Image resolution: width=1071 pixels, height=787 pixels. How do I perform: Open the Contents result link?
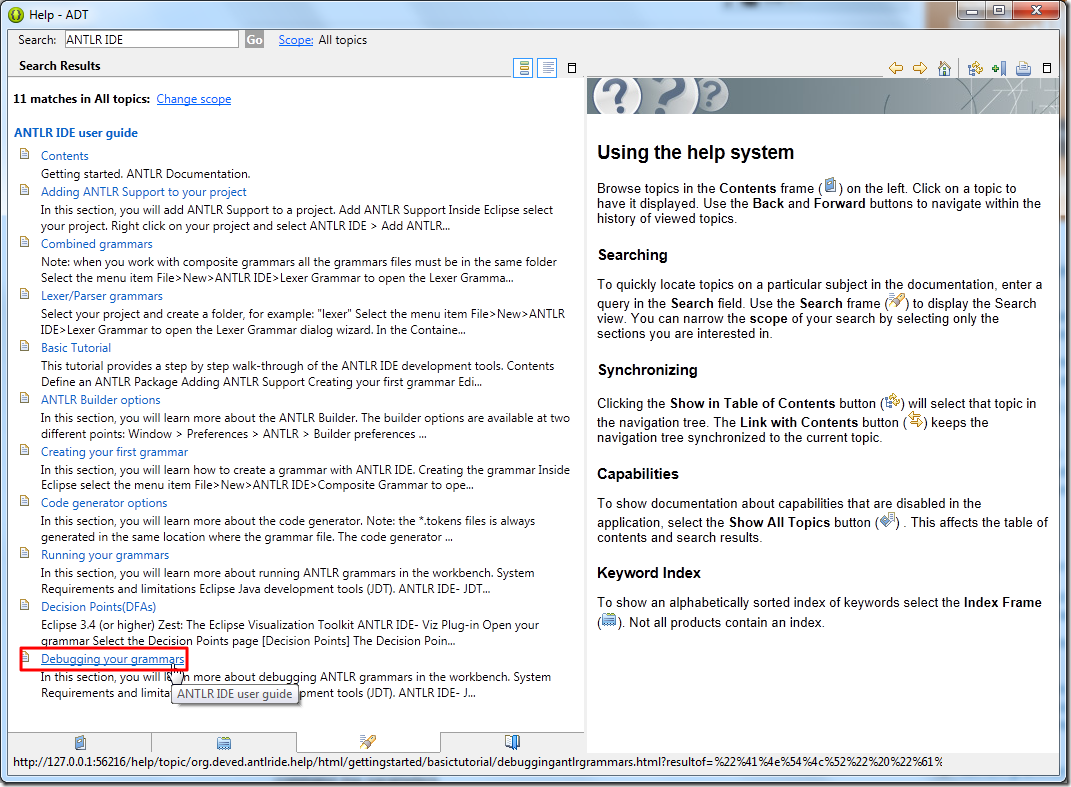click(x=65, y=156)
